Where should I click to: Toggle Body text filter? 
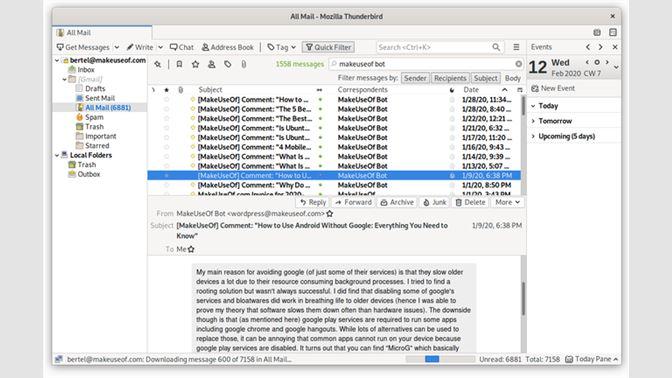(x=513, y=78)
